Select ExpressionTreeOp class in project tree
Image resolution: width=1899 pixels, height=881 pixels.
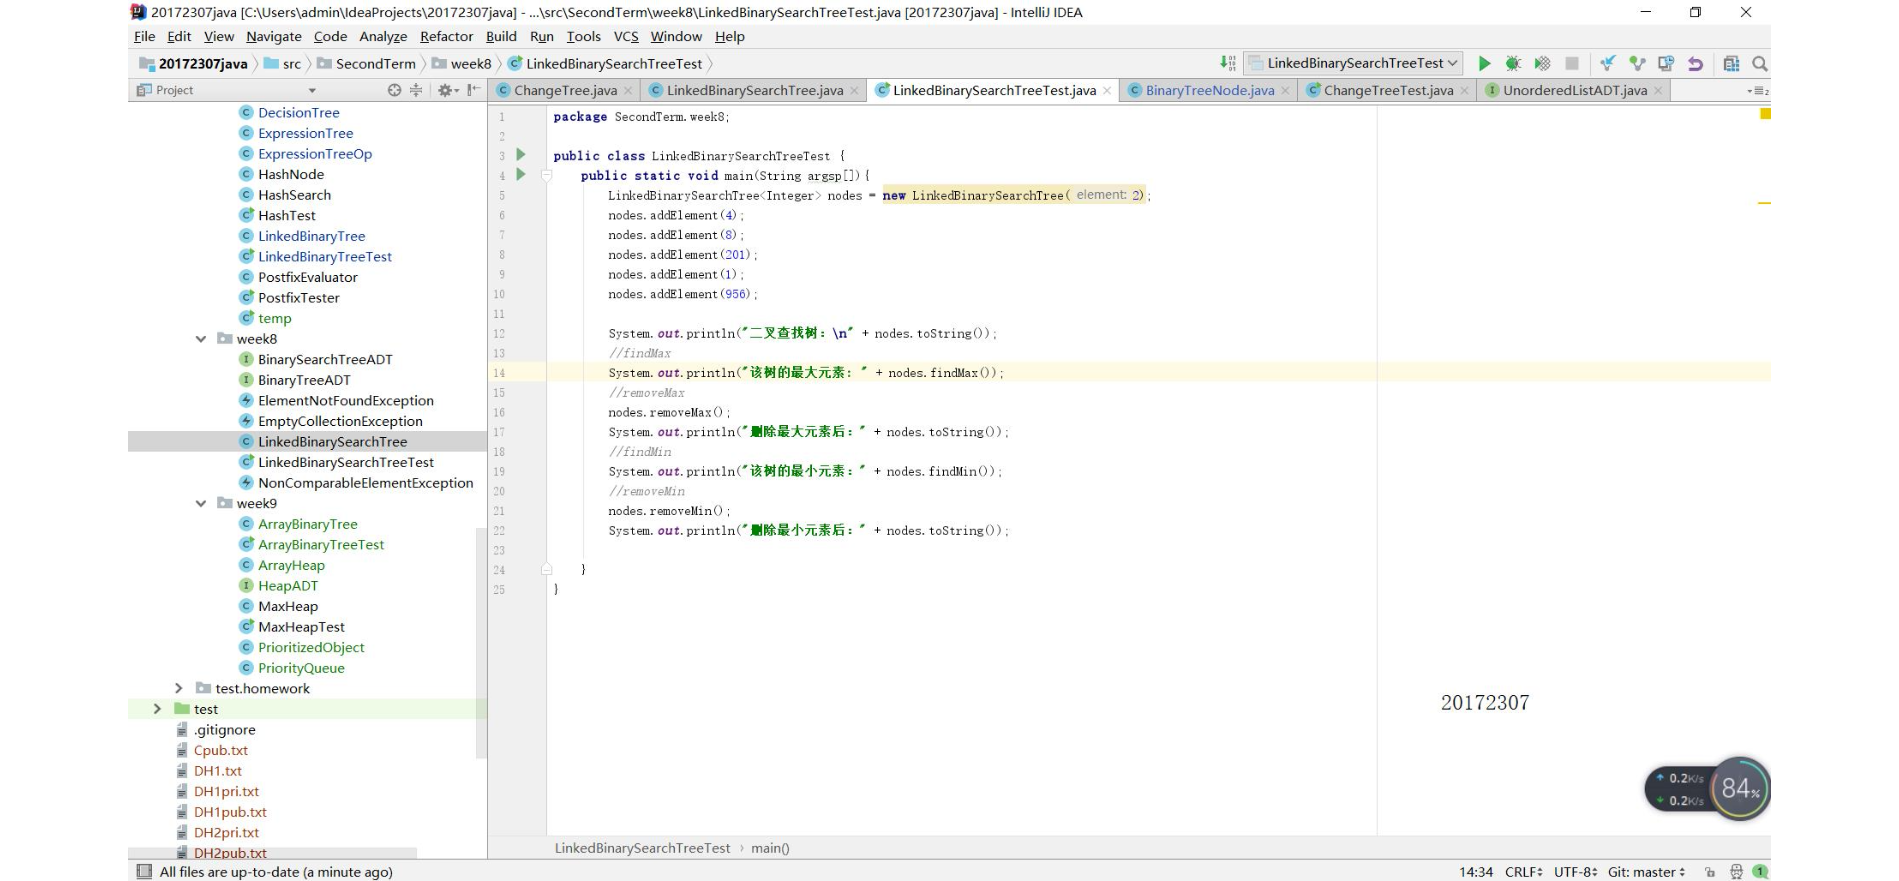point(314,154)
